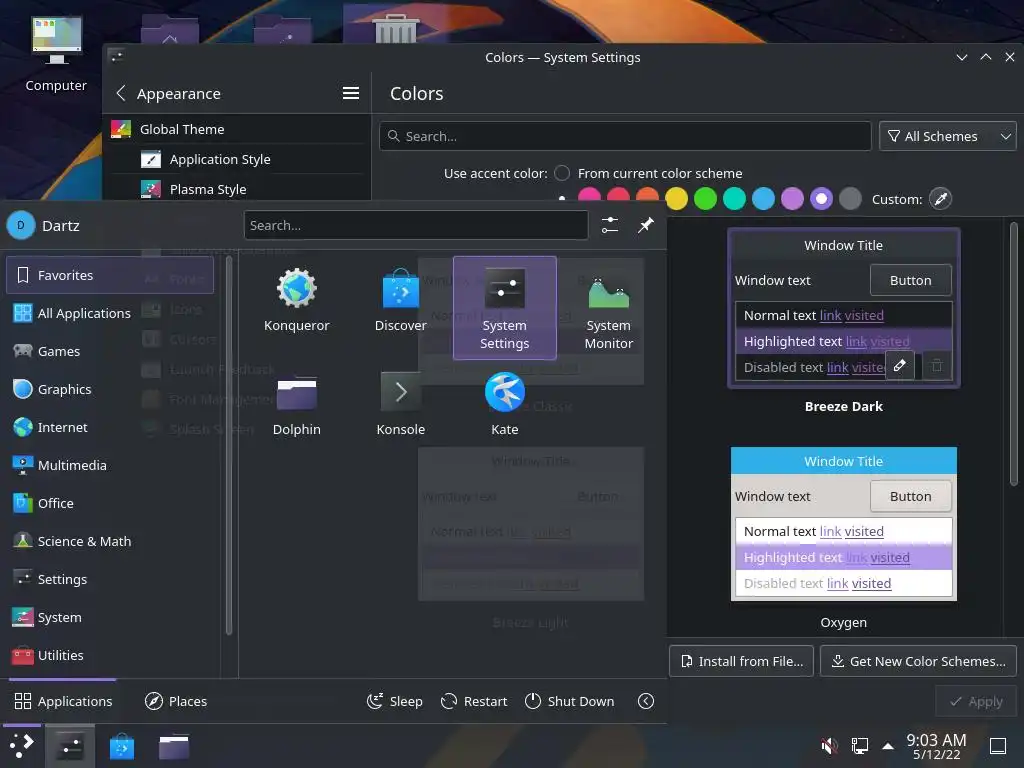Image resolution: width=1024 pixels, height=768 pixels.
Task: Choose teal accent color swatch
Action: click(x=734, y=199)
